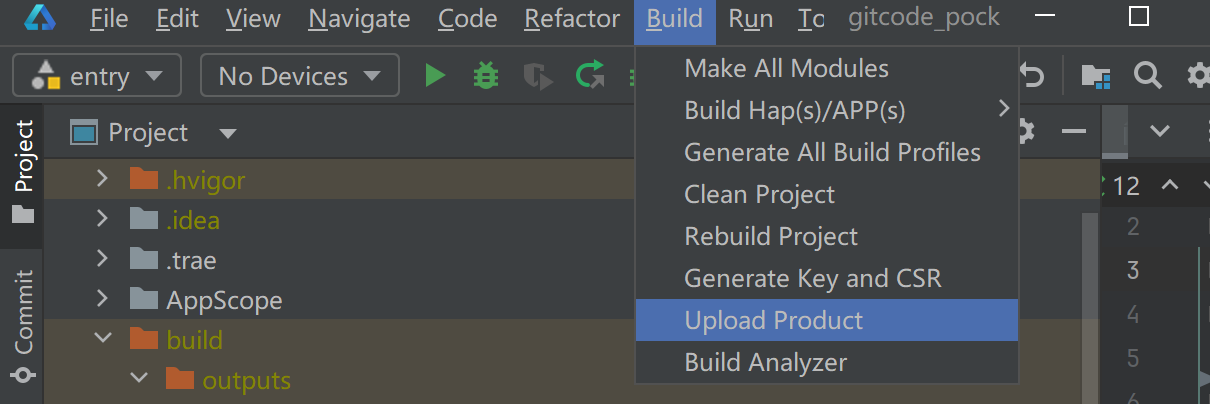This screenshot has width=1210, height=404.
Task: Open the Refactor menu
Action: (572, 18)
